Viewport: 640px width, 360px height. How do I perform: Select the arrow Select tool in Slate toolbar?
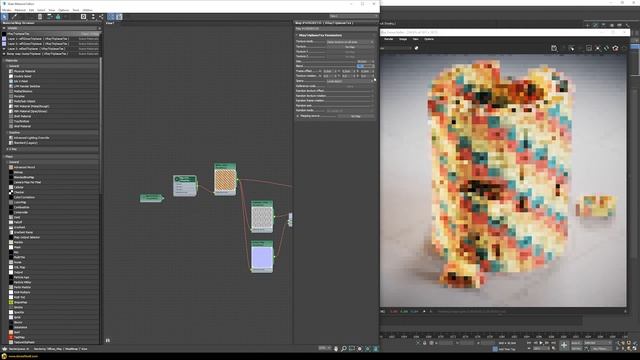pyautogui.click(x=4, y=17)
